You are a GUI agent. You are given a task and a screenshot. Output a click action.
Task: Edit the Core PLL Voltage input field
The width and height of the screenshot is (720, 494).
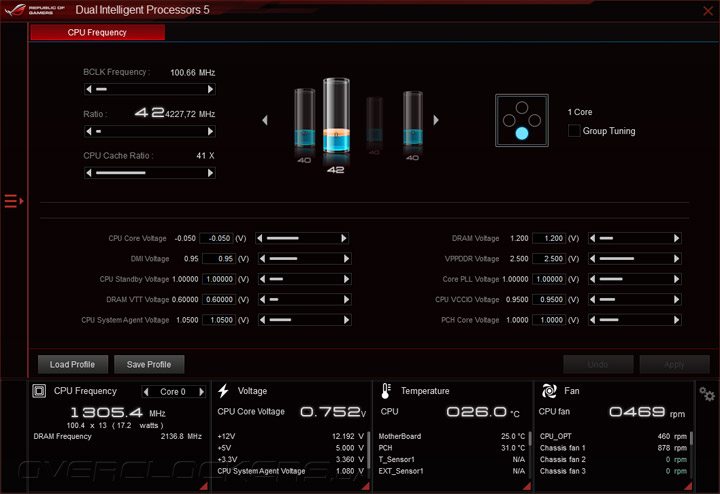tap(549, 279)
